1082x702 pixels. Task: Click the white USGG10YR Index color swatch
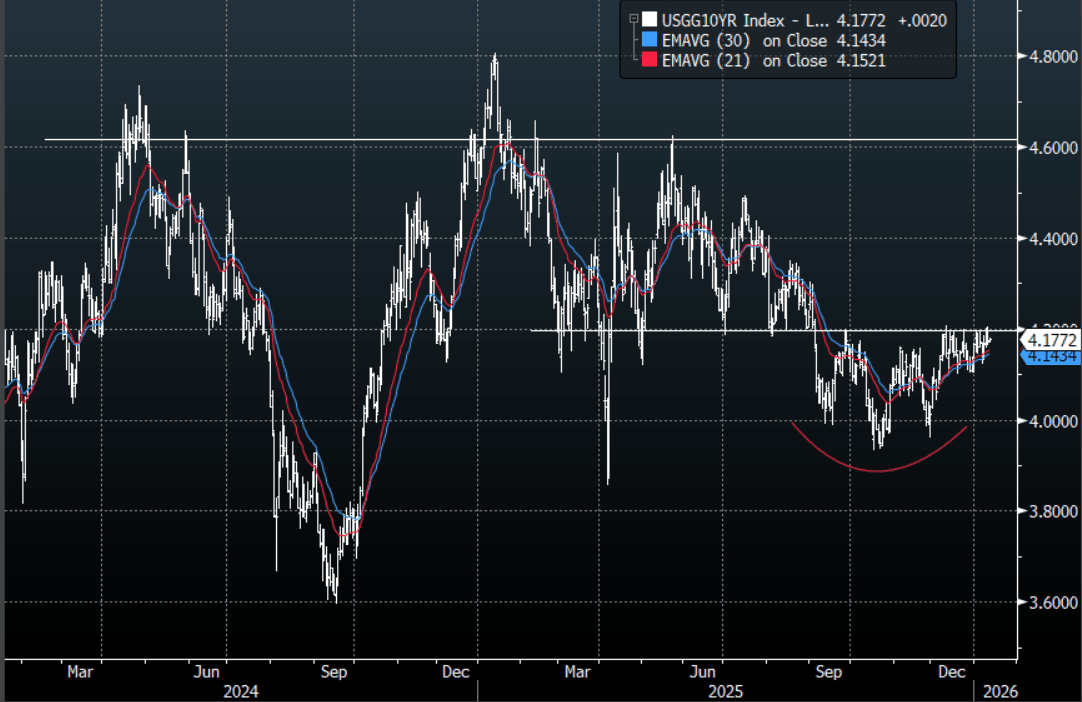(x=648, y=19)
